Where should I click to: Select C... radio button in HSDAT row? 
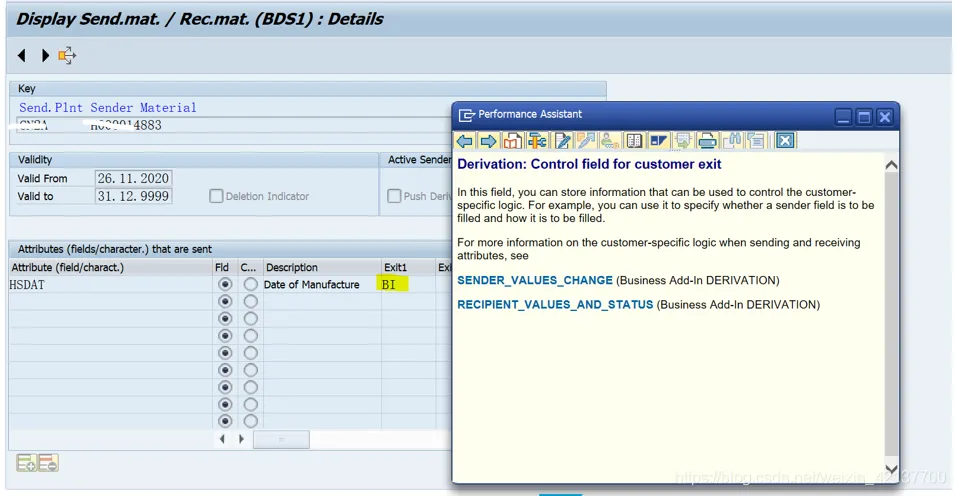coord(250,285)
